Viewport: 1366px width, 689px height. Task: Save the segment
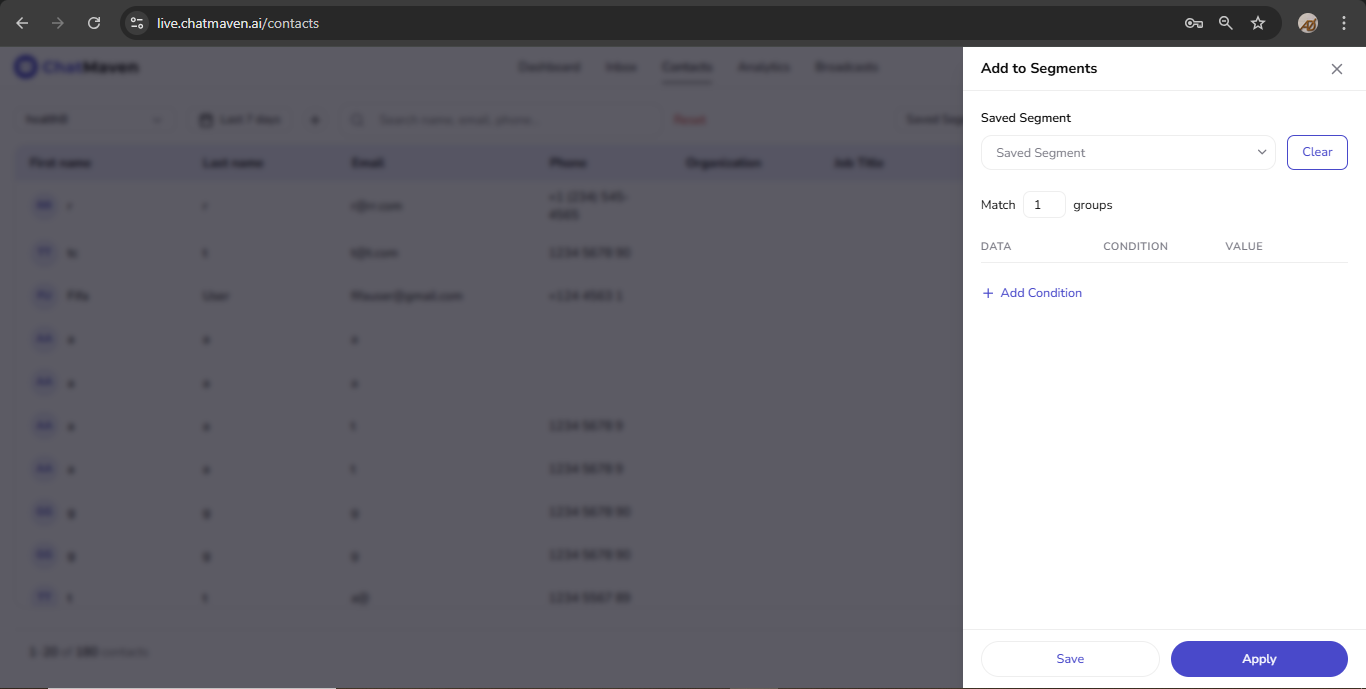[x=1070, y=659]
